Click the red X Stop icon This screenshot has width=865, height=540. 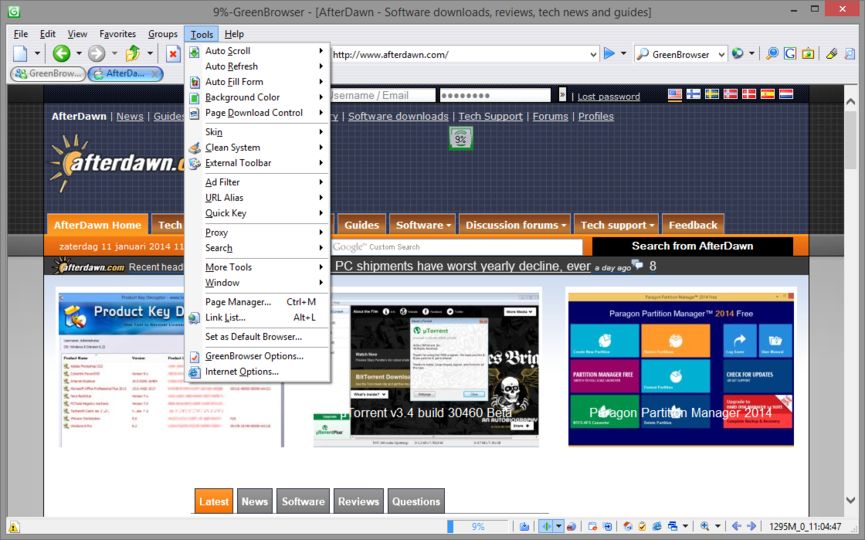click(x=173, y=54)
